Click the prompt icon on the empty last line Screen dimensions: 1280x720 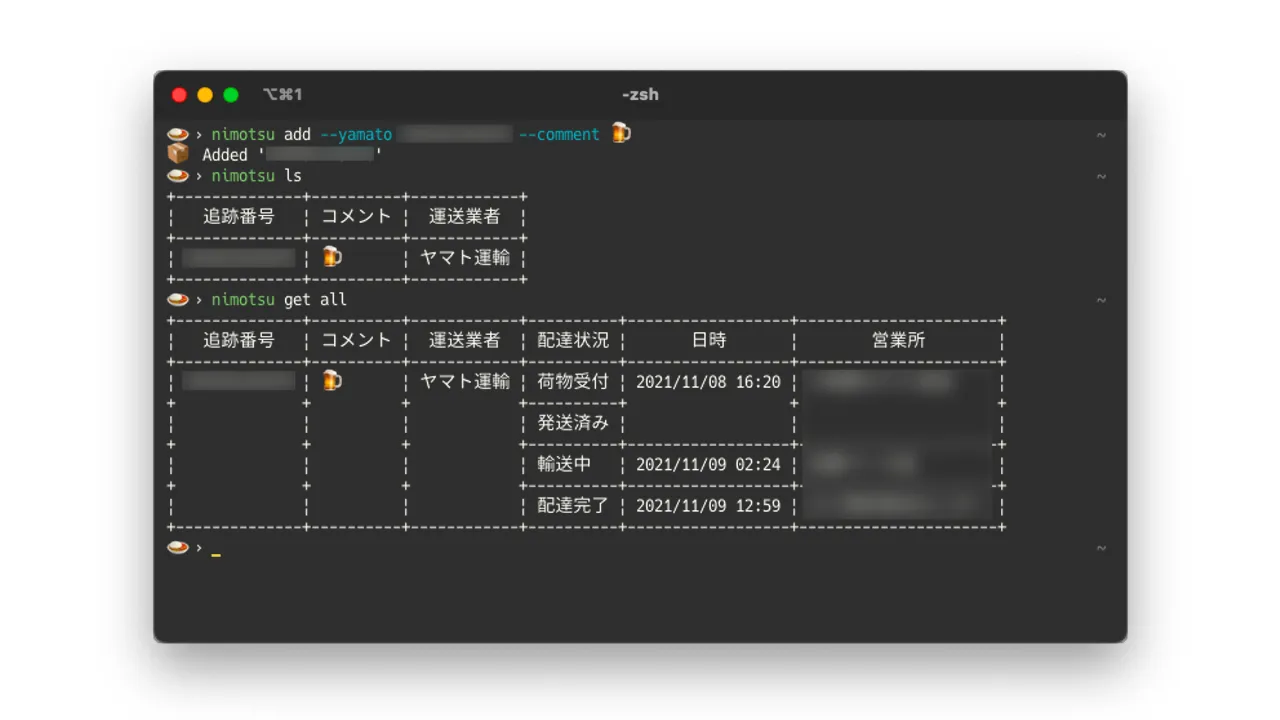178,548
